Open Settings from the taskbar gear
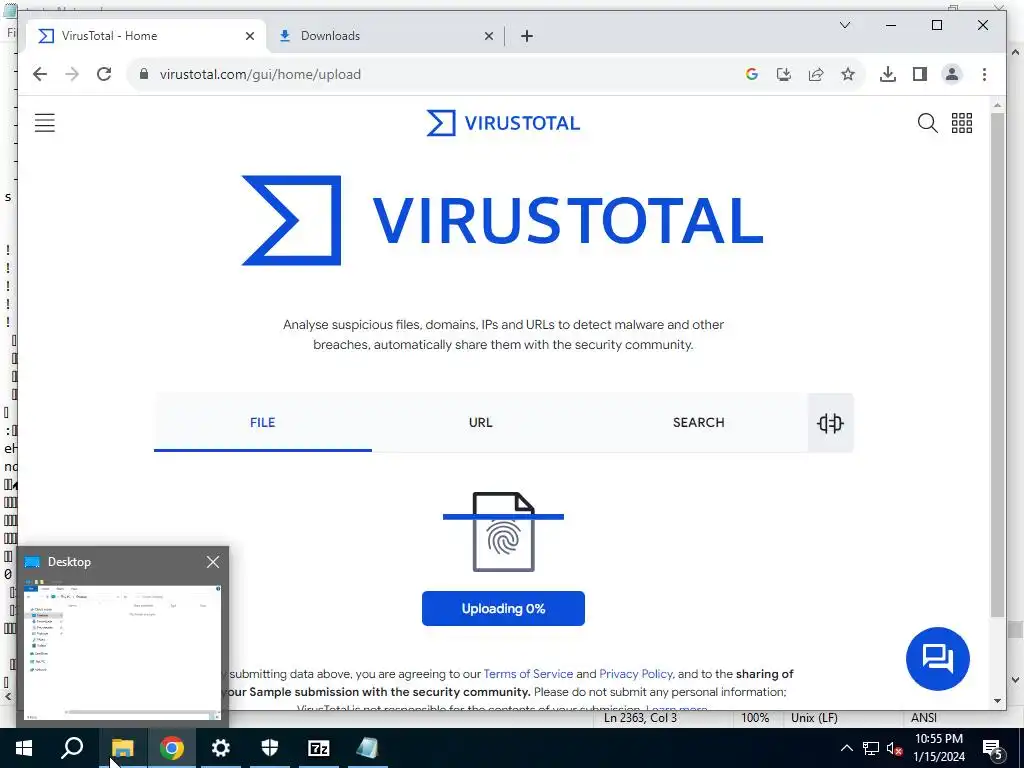Image resolution: width=1024 pixels, height=768 pixels. click(221, 748)
